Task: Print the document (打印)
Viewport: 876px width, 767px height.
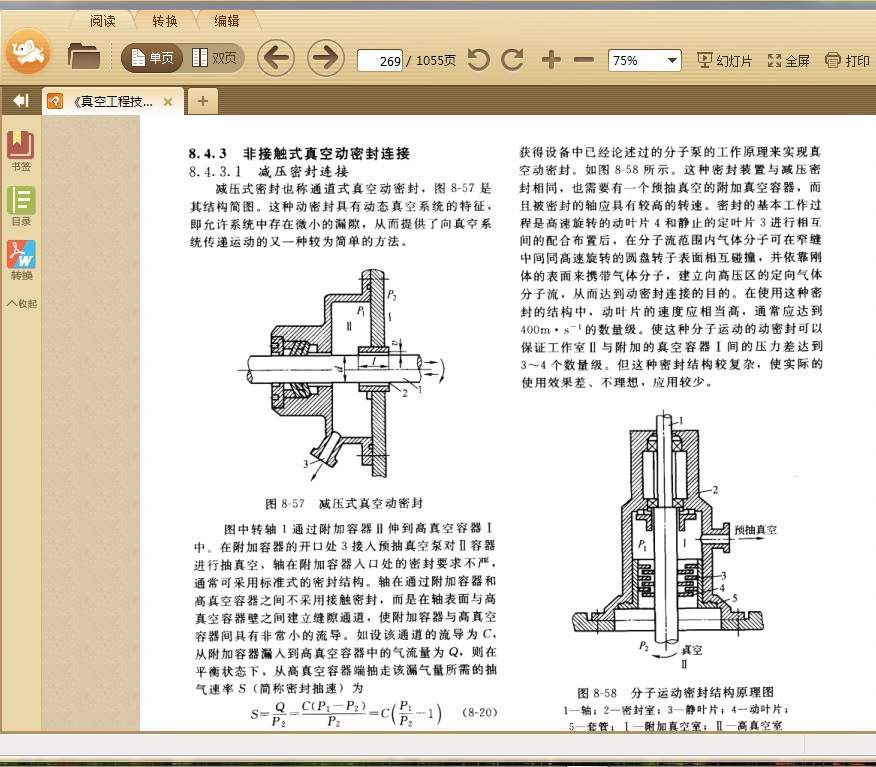Action: [847, 60]
